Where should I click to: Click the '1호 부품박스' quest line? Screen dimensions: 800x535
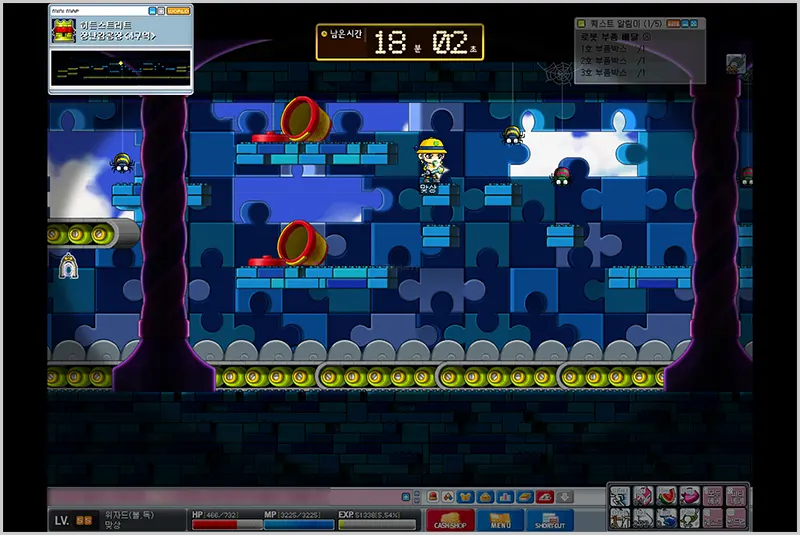click(612, 49)
